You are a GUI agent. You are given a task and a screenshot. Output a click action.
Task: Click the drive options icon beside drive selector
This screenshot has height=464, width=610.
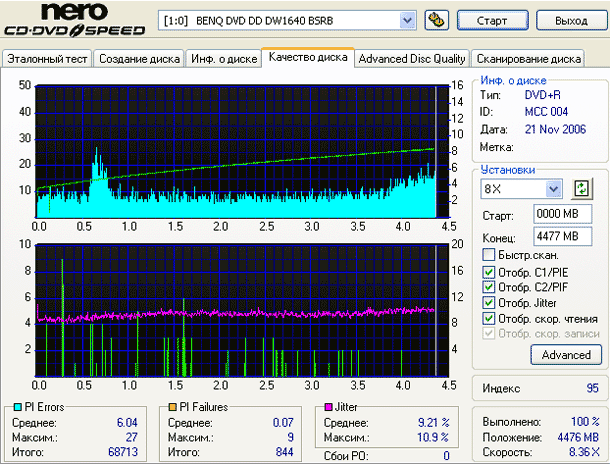[436, 20]
